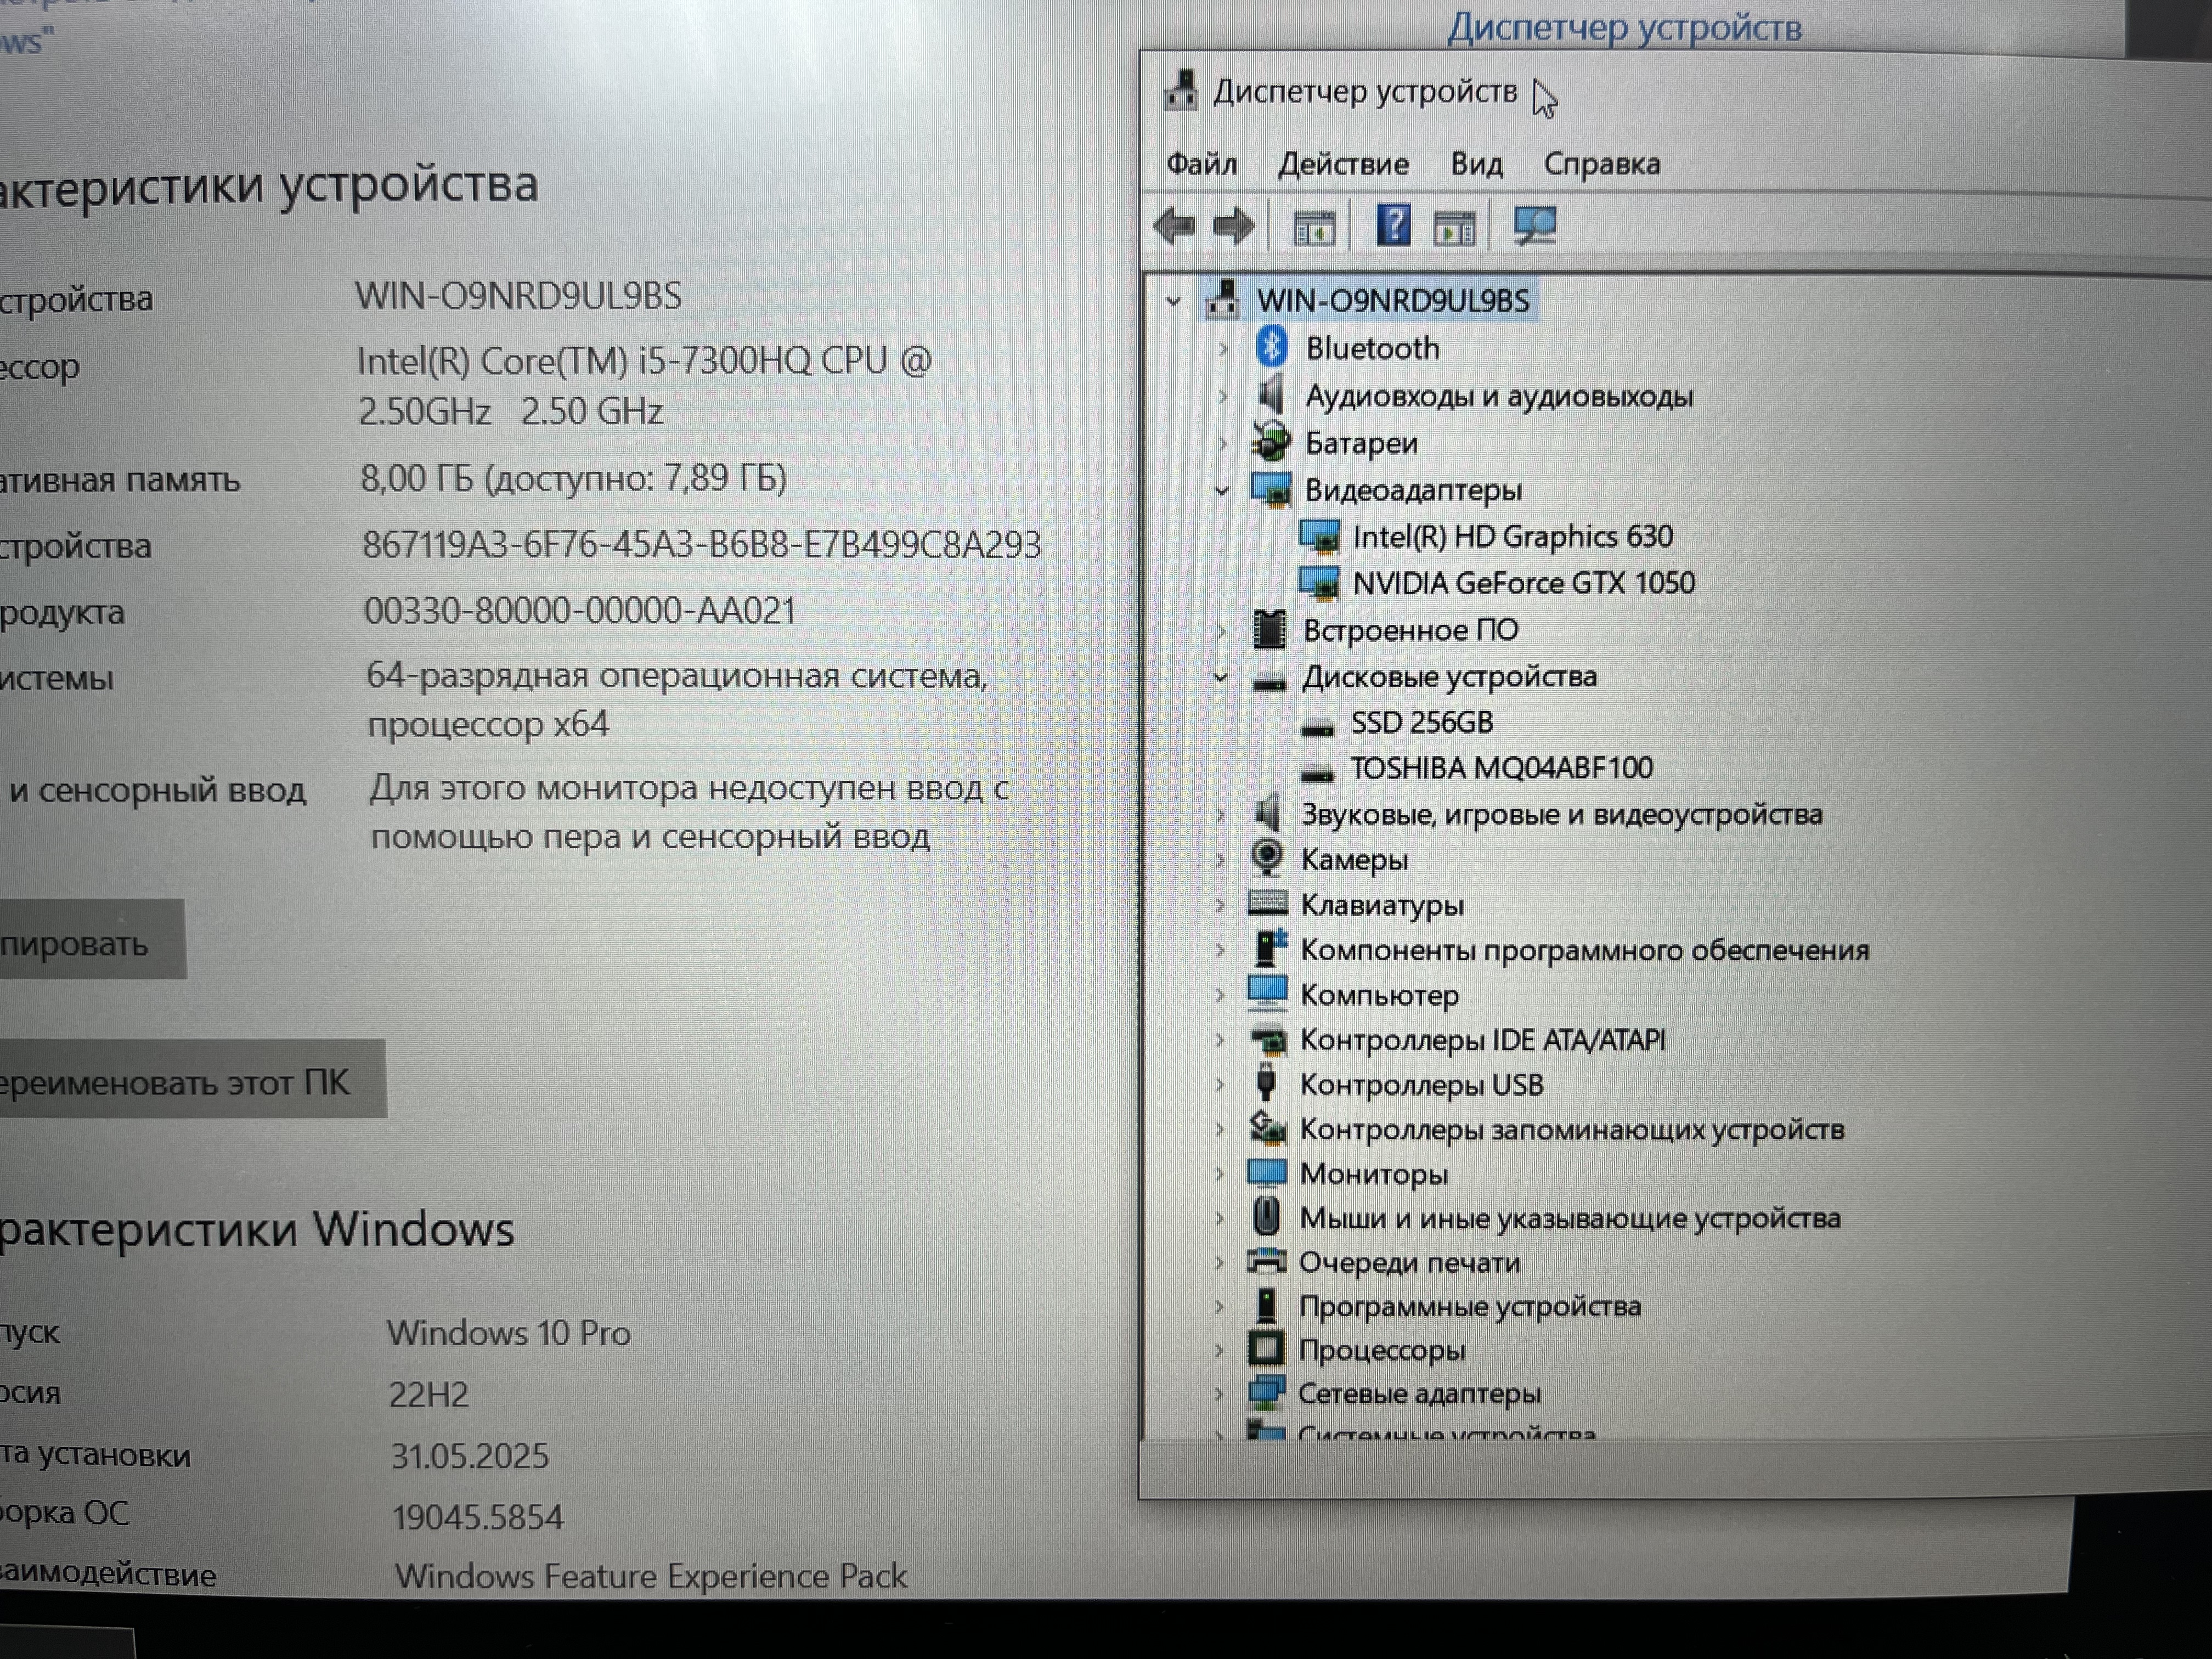Select the SSD 256GB disk device
The image size is (2212, 1659).
click(1421, 722)
